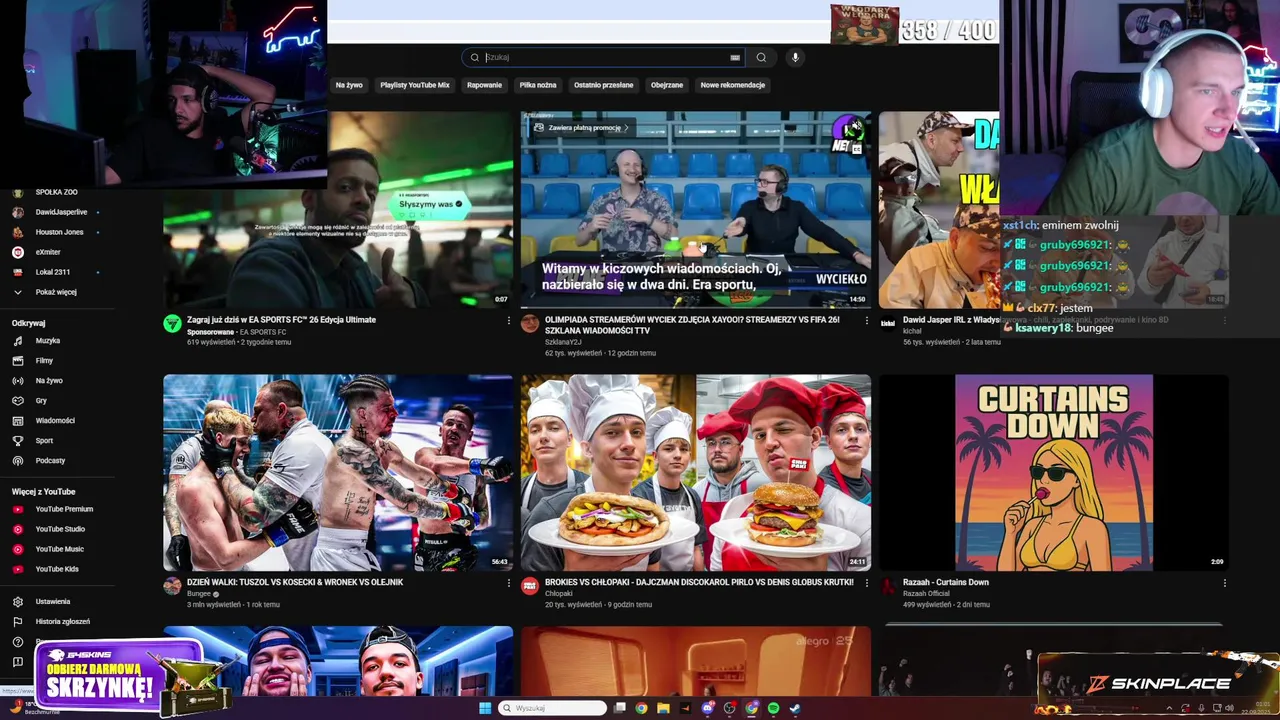
Task: Open the Sport trophy icon
Action: (x=17, y=440)
